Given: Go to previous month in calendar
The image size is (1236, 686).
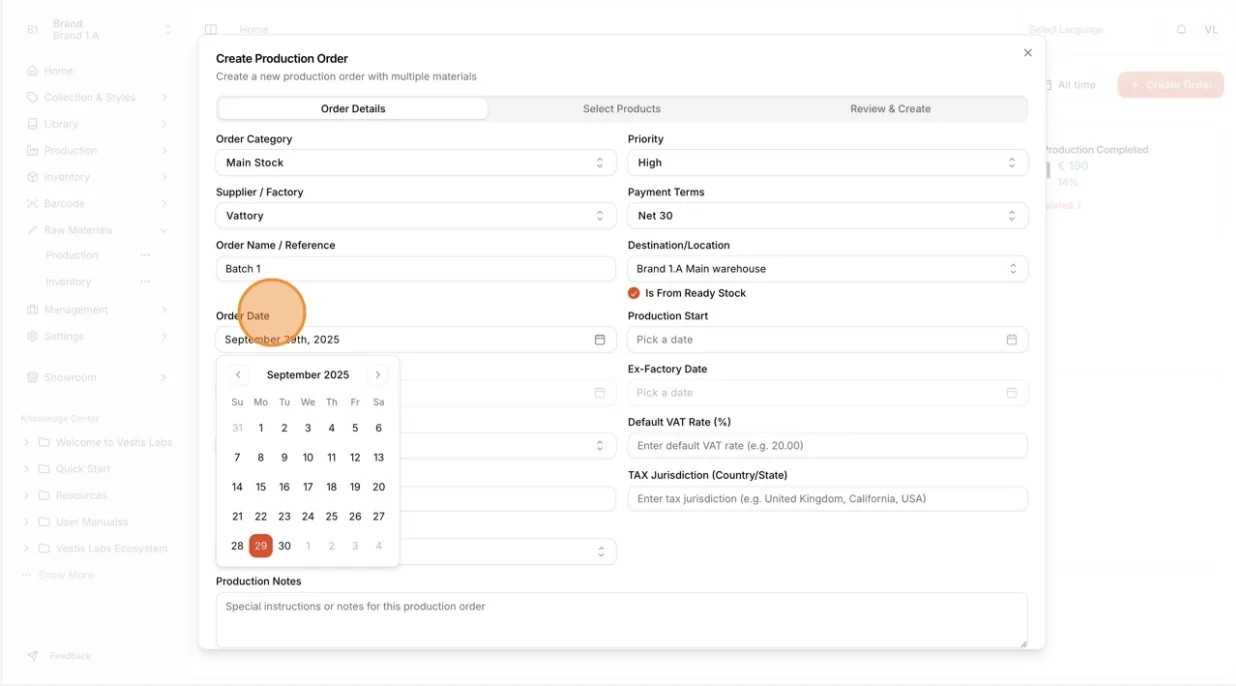Looking at the screenshot, I should click(238, 375).
